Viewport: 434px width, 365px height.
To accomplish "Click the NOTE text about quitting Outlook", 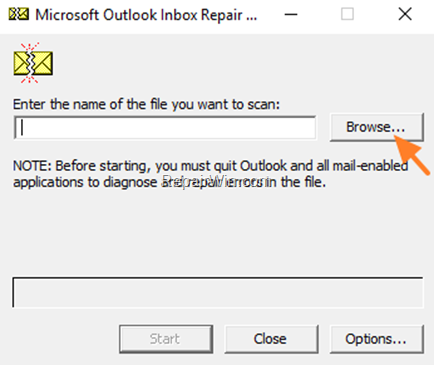I will [x=211, y=174].
